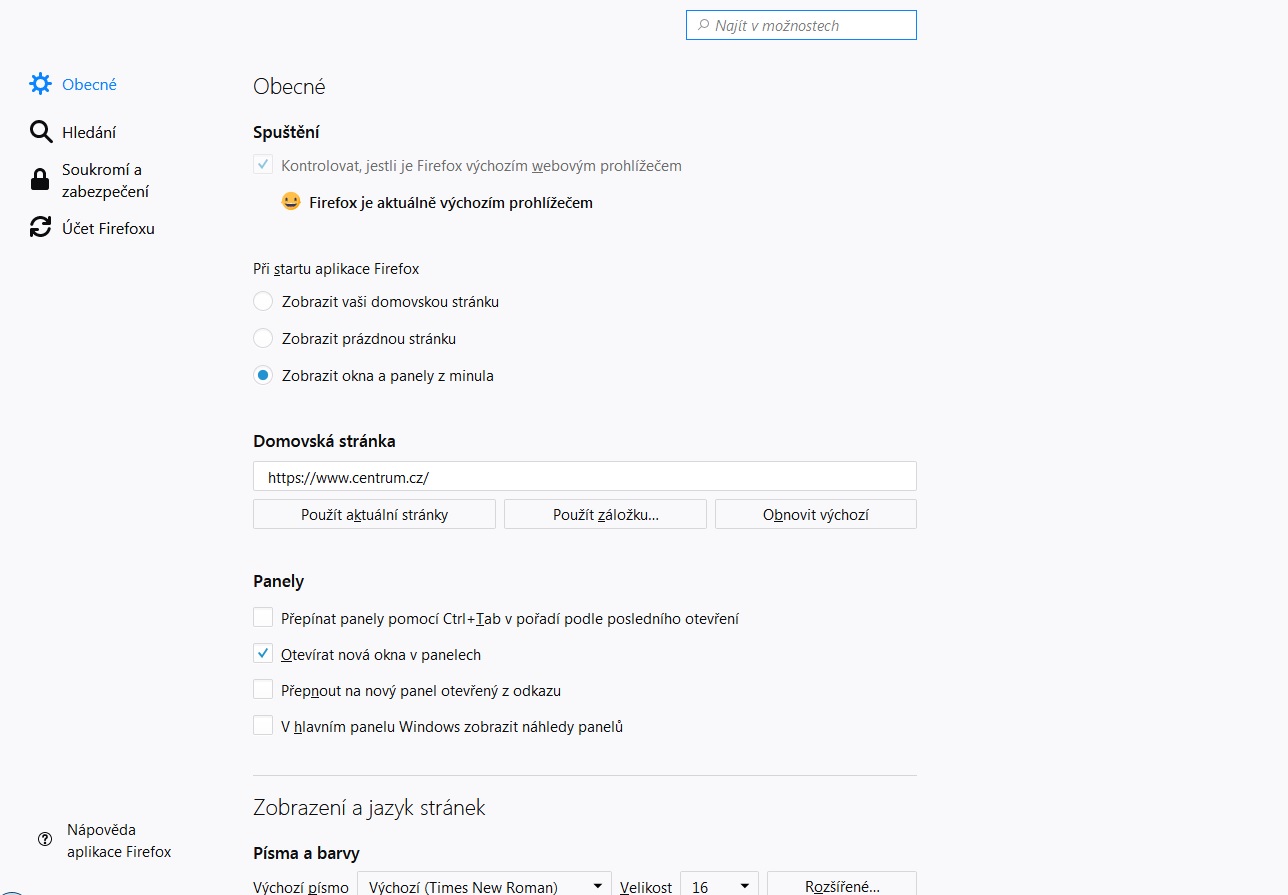Enable Ctrl+Tab panel switching checkbox

coord(263,617)
